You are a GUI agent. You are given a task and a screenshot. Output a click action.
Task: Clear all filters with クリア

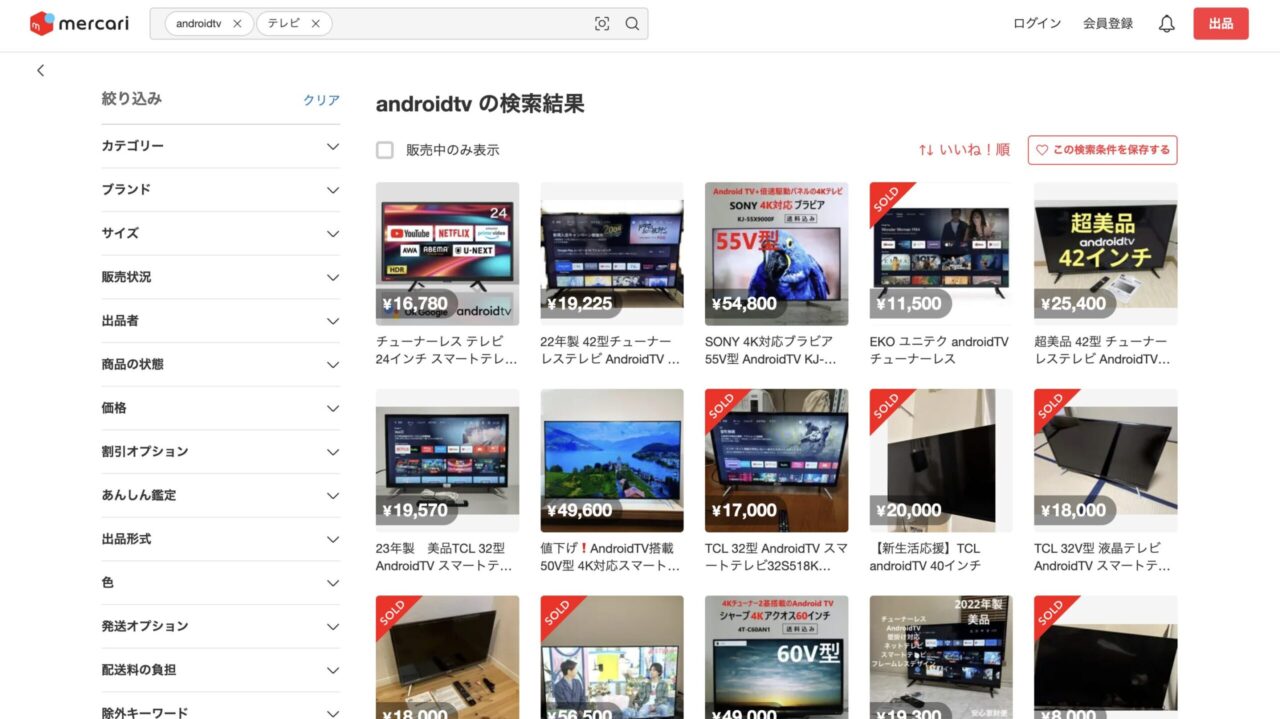tap(321, 100)
